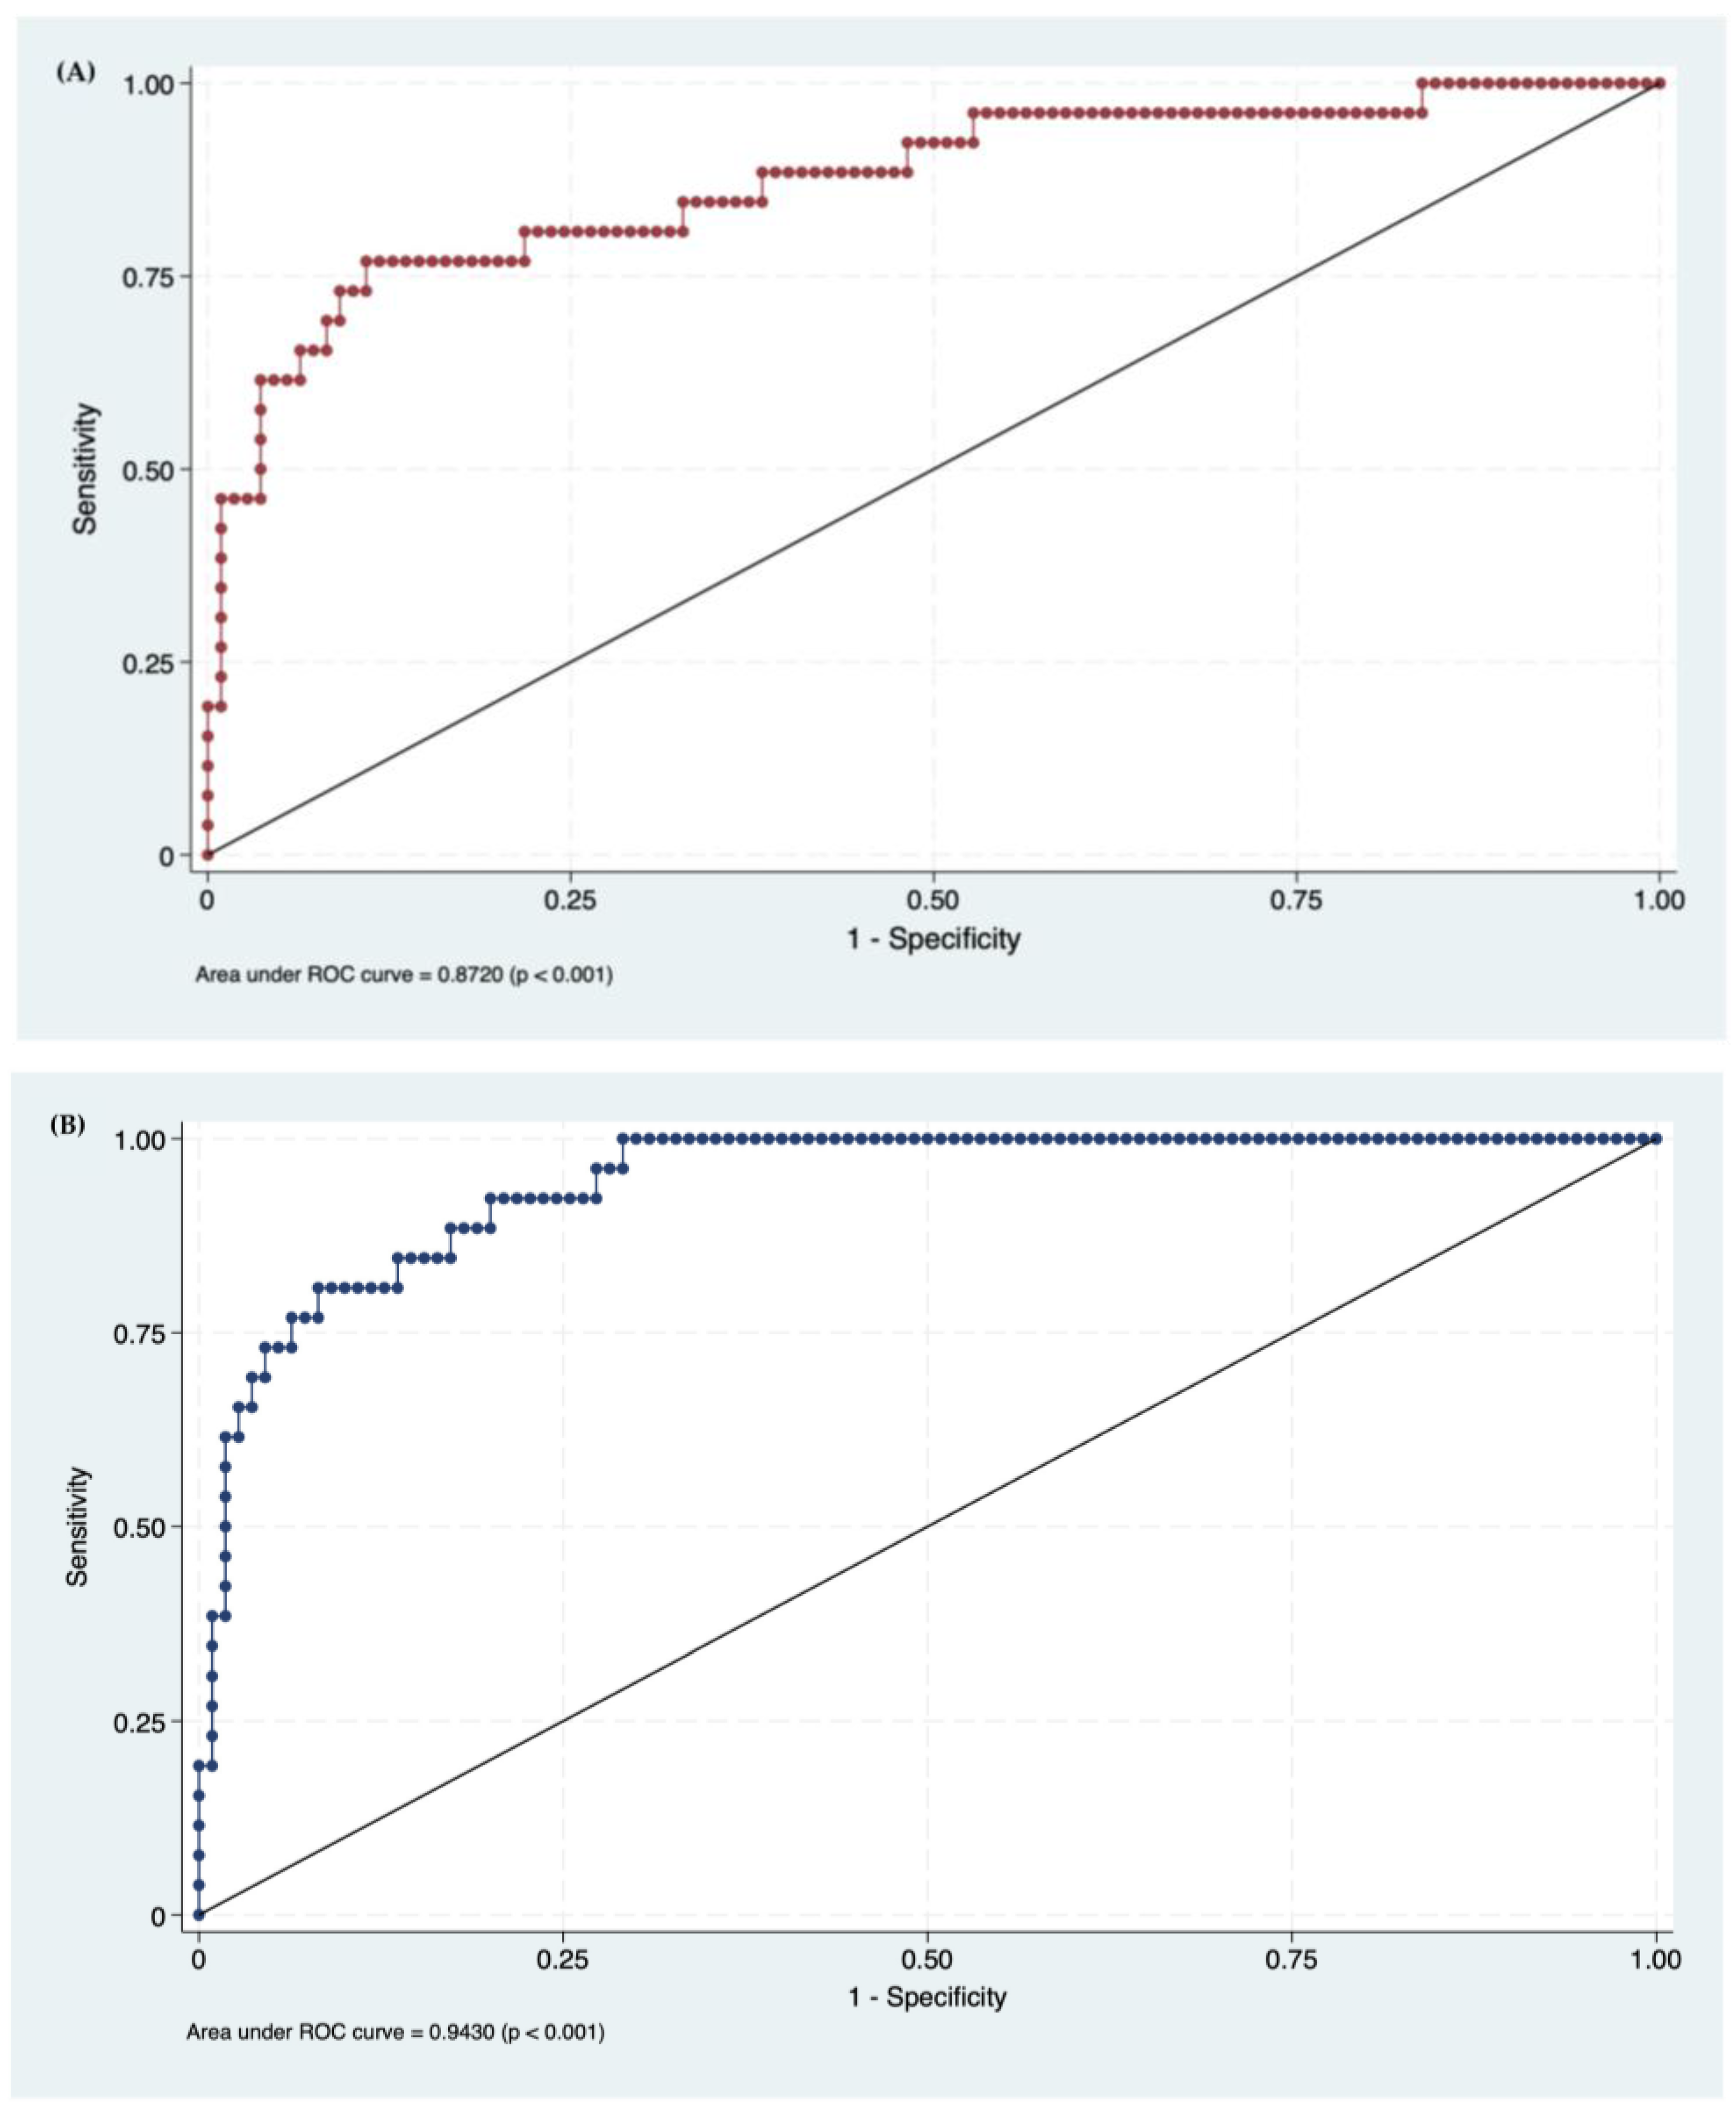
Task: Click the (B) panel label
Action: tap(67, 1124)
